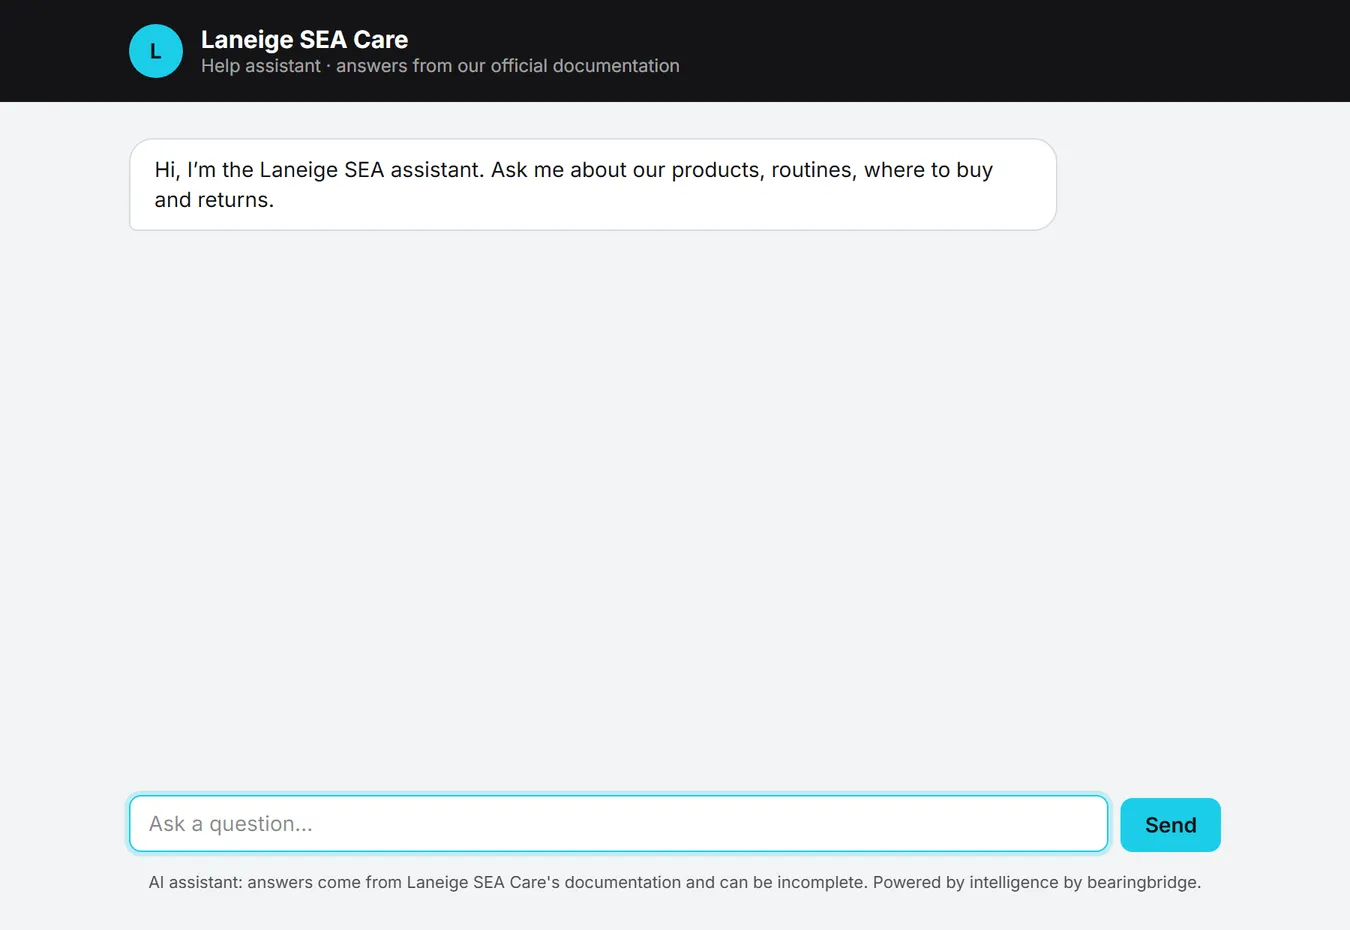Click the round L avatar icon
The height and width of the screenshot is (930, 1350).
[x=156, y=51]
